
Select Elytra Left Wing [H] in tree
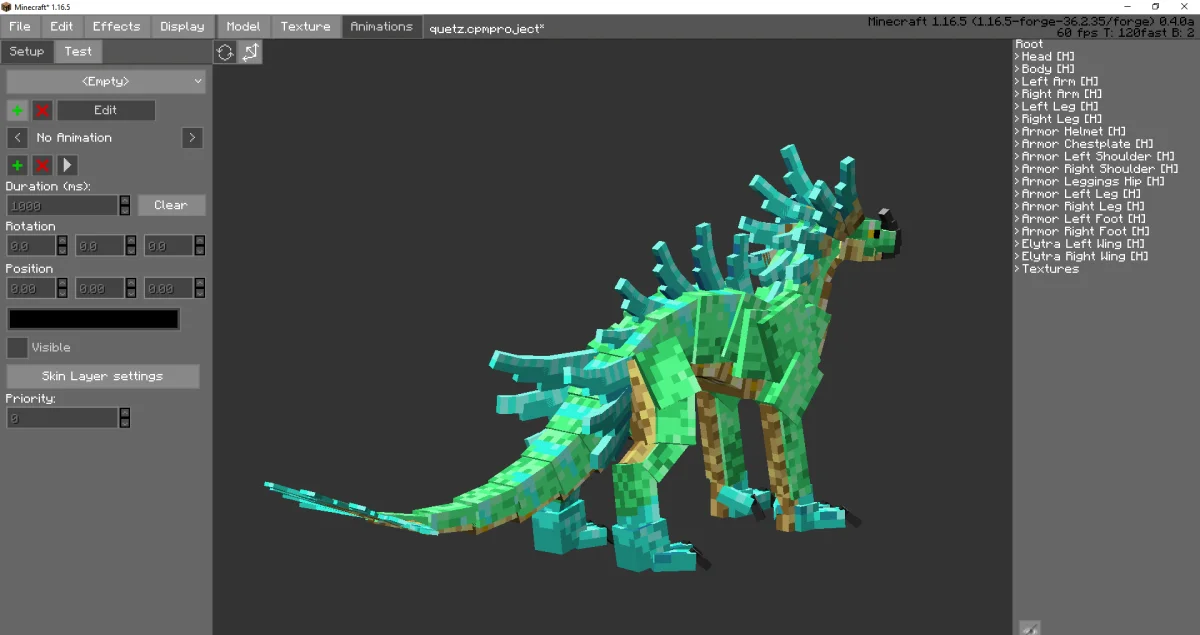[x=1083, y=244]
